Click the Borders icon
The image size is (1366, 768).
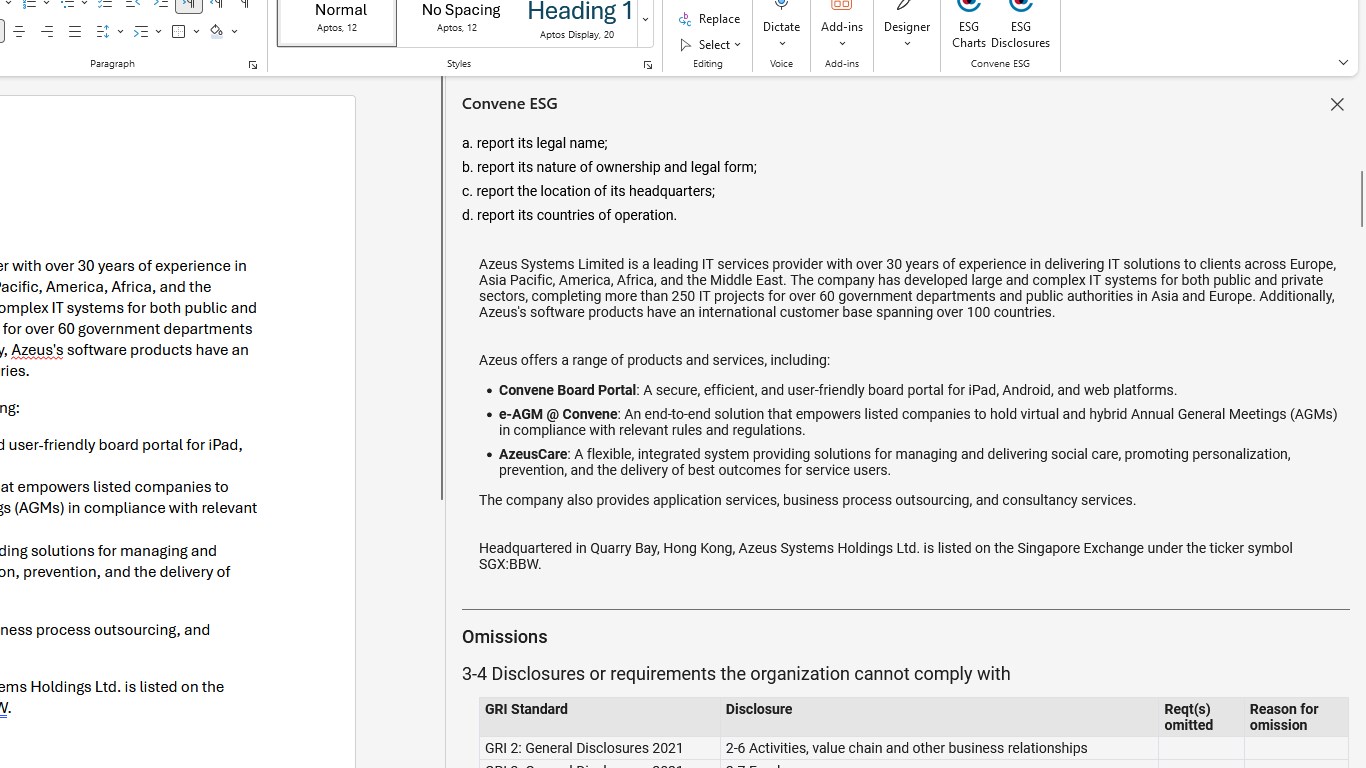[179, 32]
